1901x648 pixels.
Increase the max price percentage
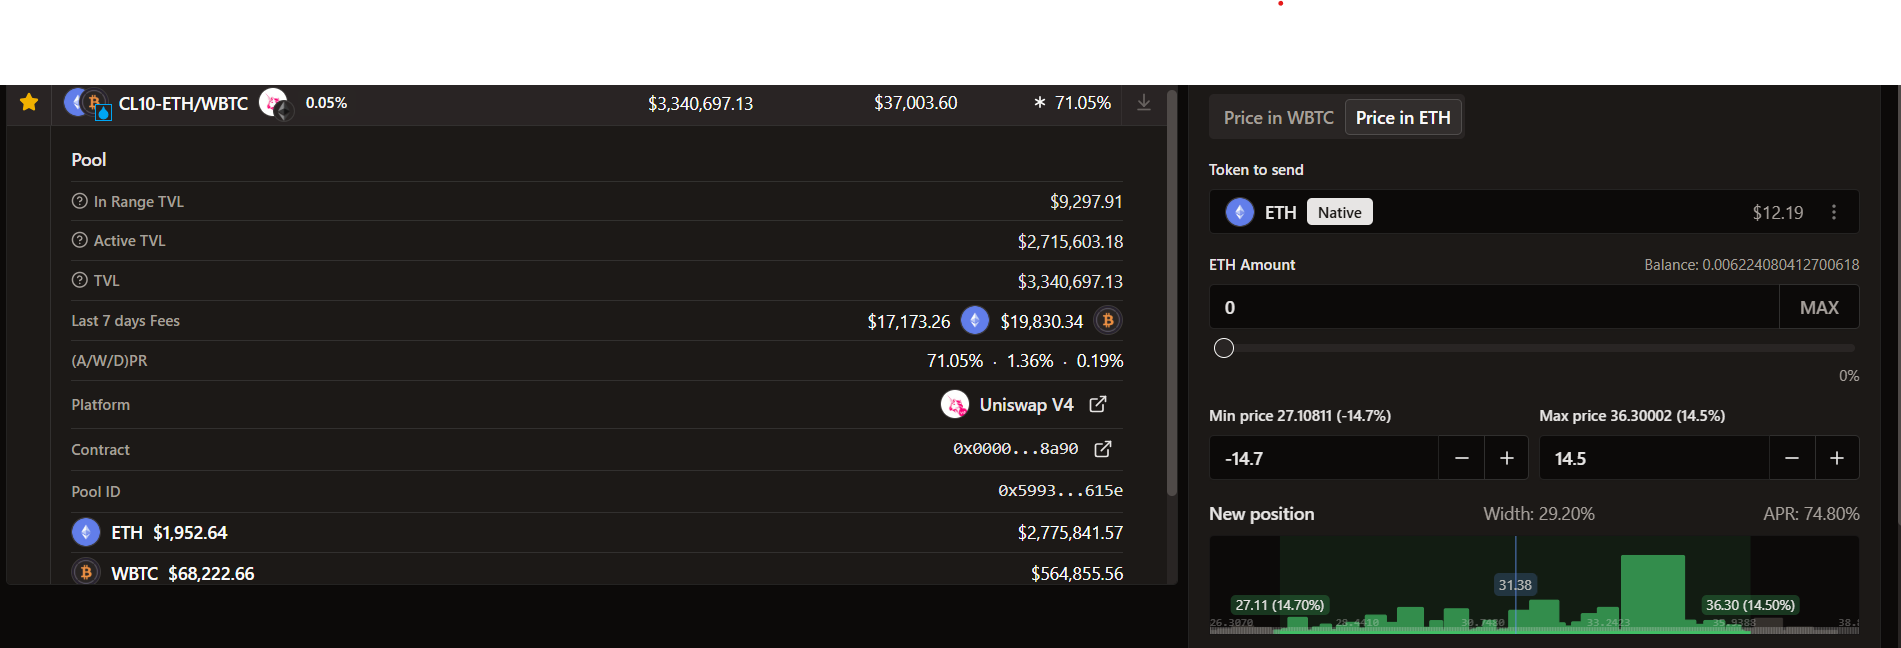(1837, 458)
